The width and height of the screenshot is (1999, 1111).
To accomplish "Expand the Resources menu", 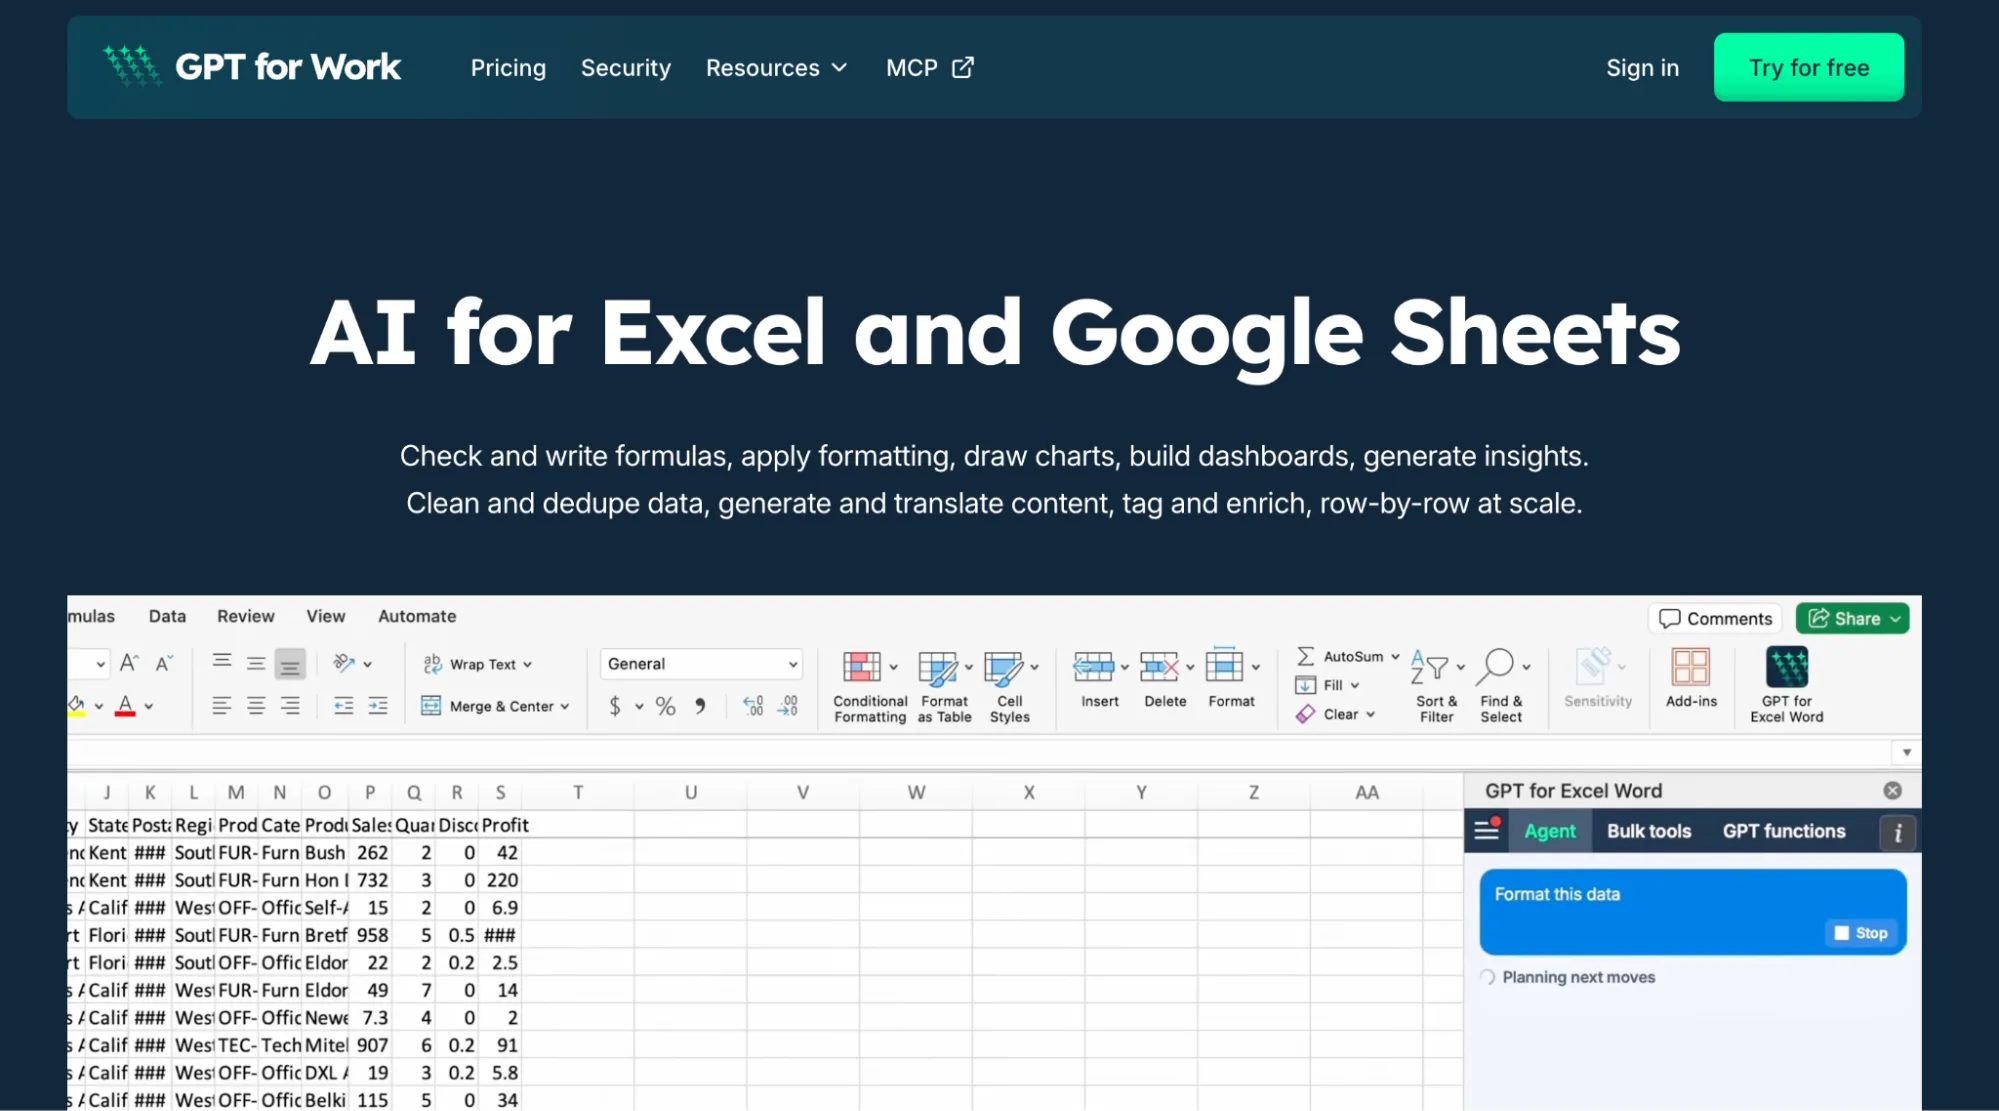I will click(x=777, y=68).
